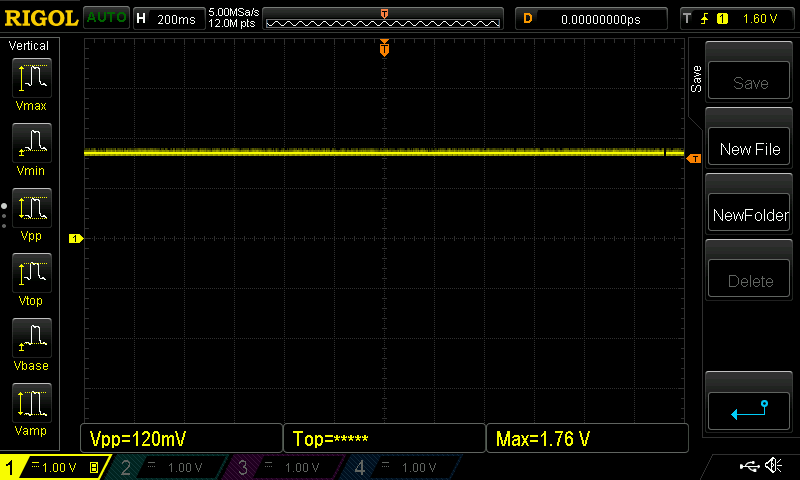
Task: Click the 5.00MSa/s sample rate text
Action: 234,12
